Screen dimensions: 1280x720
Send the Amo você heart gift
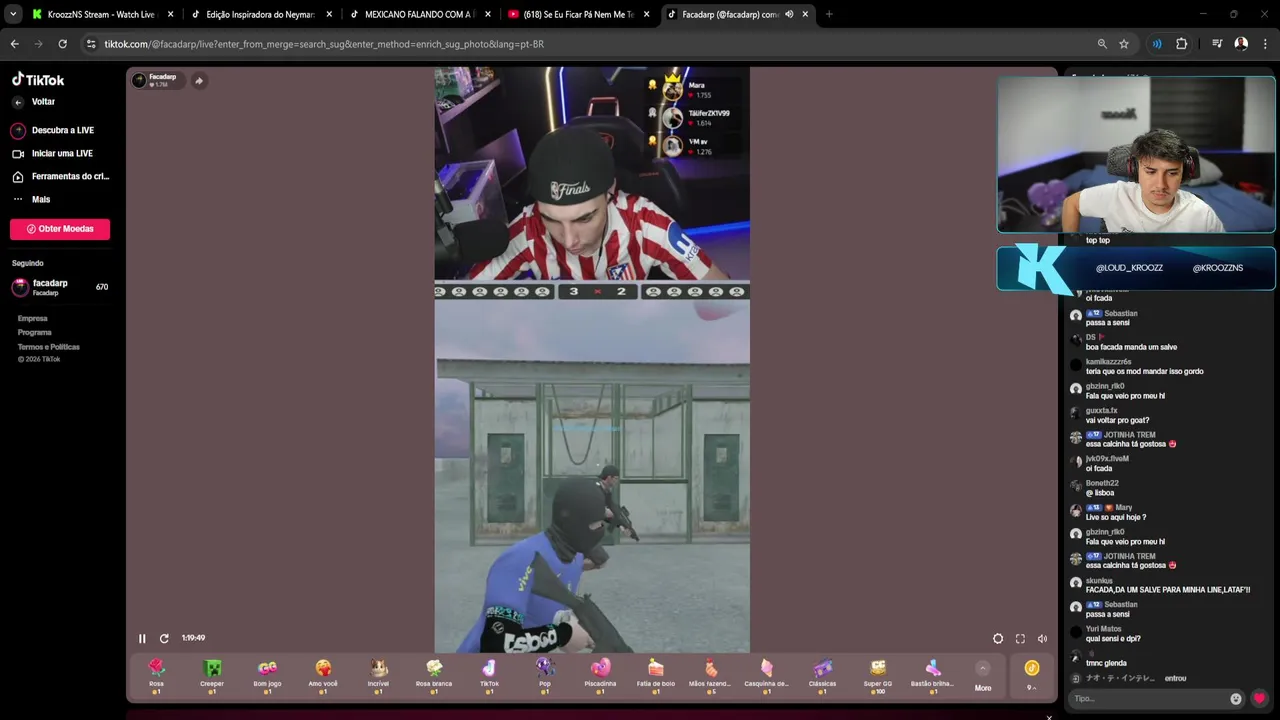(x=323, y=676)
